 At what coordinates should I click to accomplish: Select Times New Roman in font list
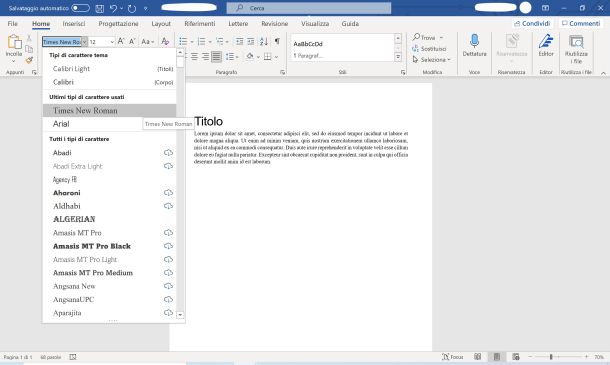110,111
